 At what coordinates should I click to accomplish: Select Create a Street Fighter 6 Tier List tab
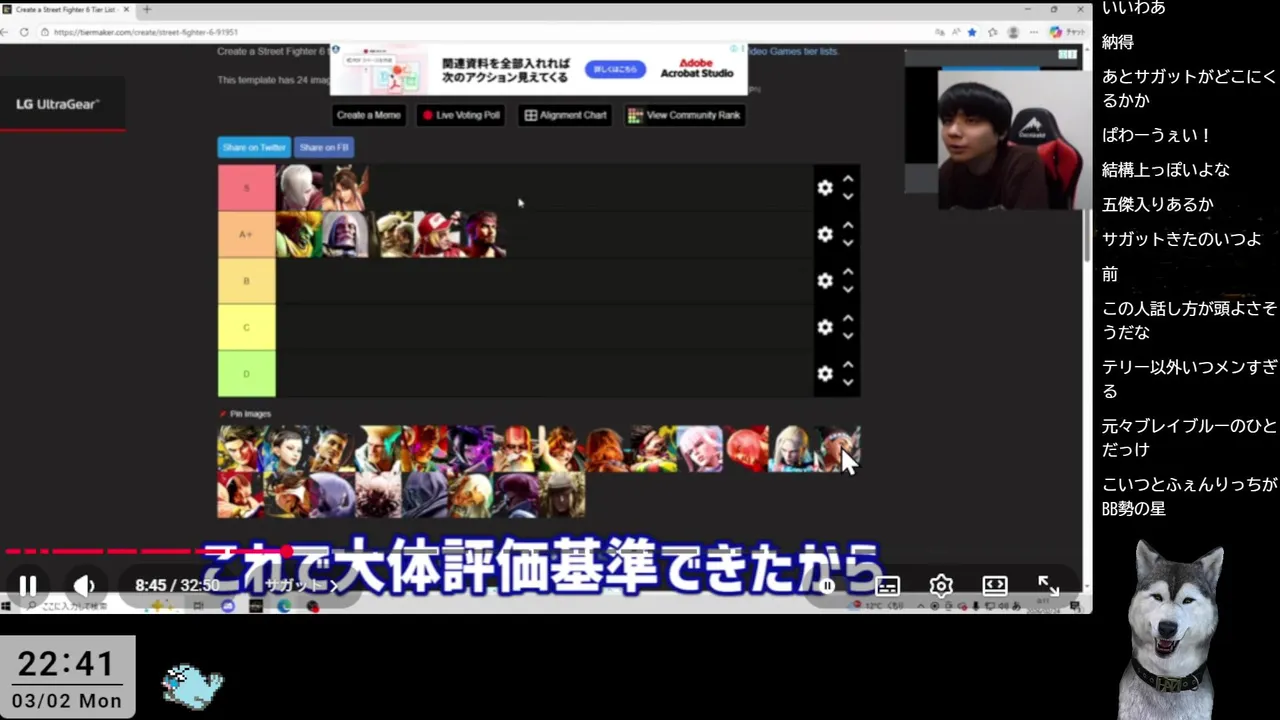(x=66, y=10)
